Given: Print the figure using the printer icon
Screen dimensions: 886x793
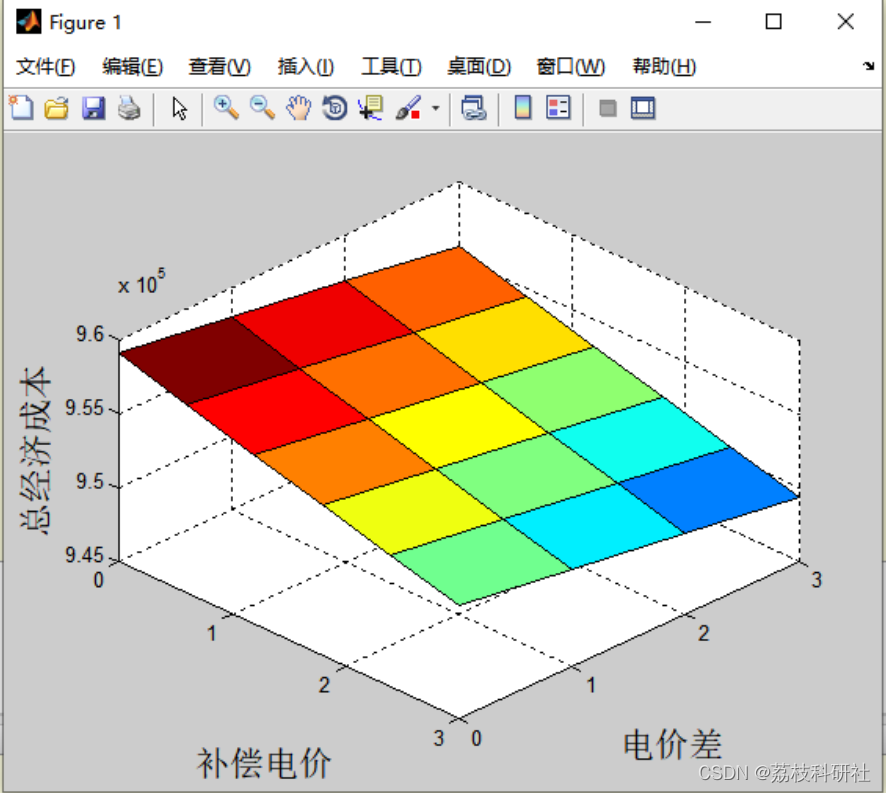Looking at the screenshot, I should pos(129,107).
